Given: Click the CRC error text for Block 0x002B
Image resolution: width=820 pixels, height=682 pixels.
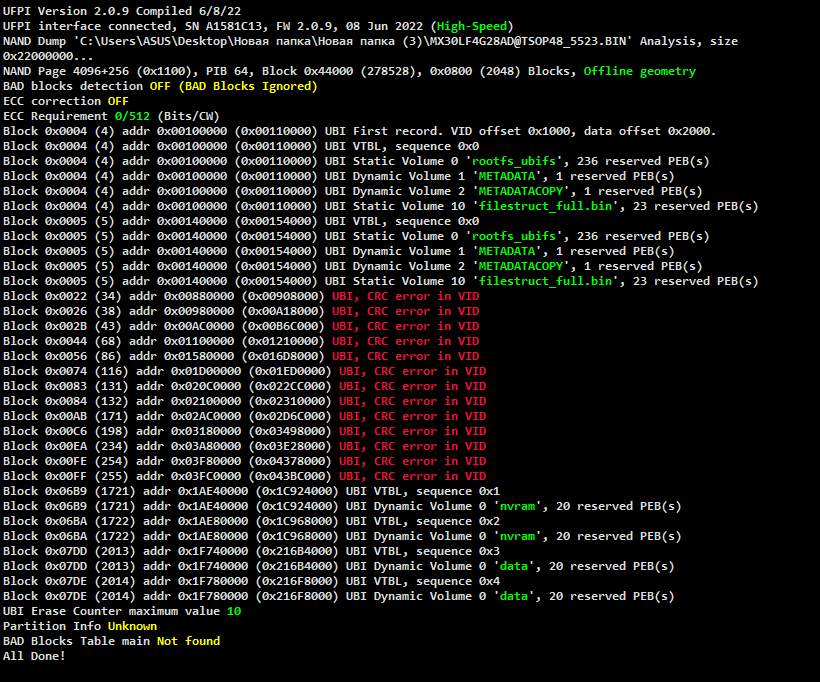Looking at the screenshot, I should click(405, 326).
